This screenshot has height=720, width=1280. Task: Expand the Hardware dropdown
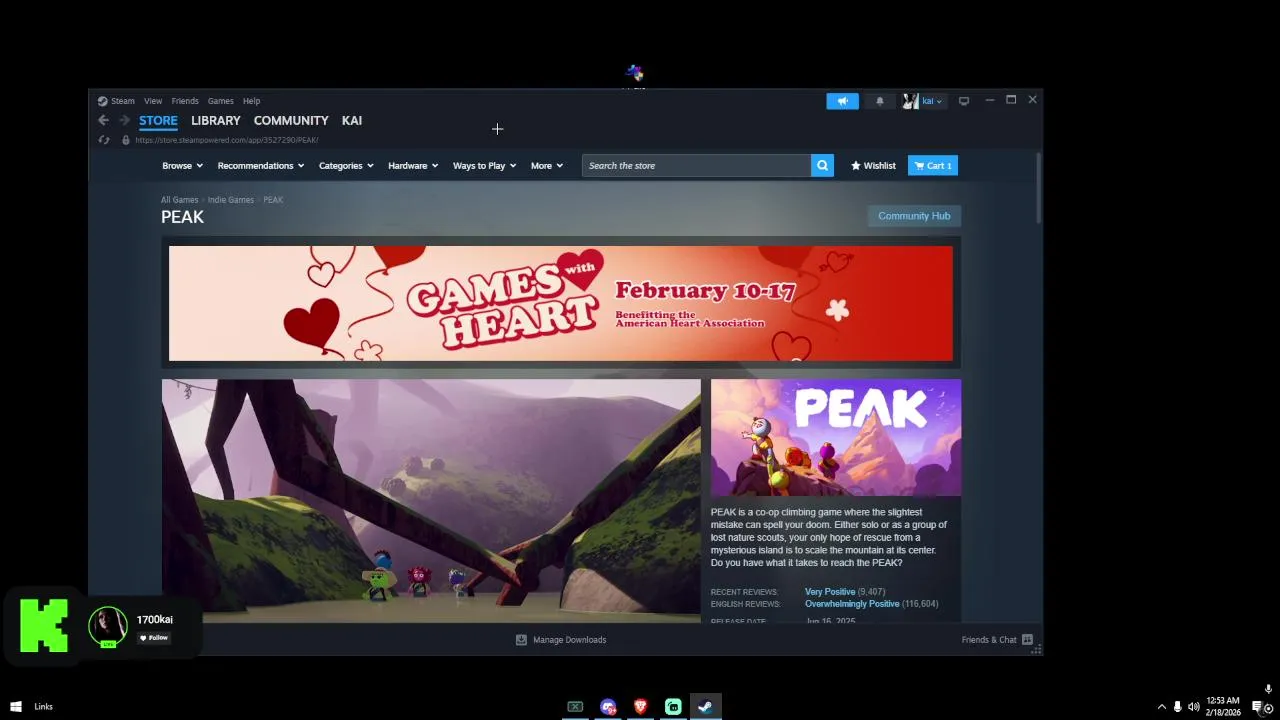click(x=413, y=166)
